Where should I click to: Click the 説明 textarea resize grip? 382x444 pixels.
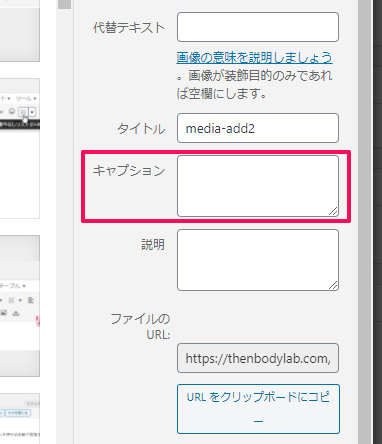pyautogui.click(x=333, y=285)
